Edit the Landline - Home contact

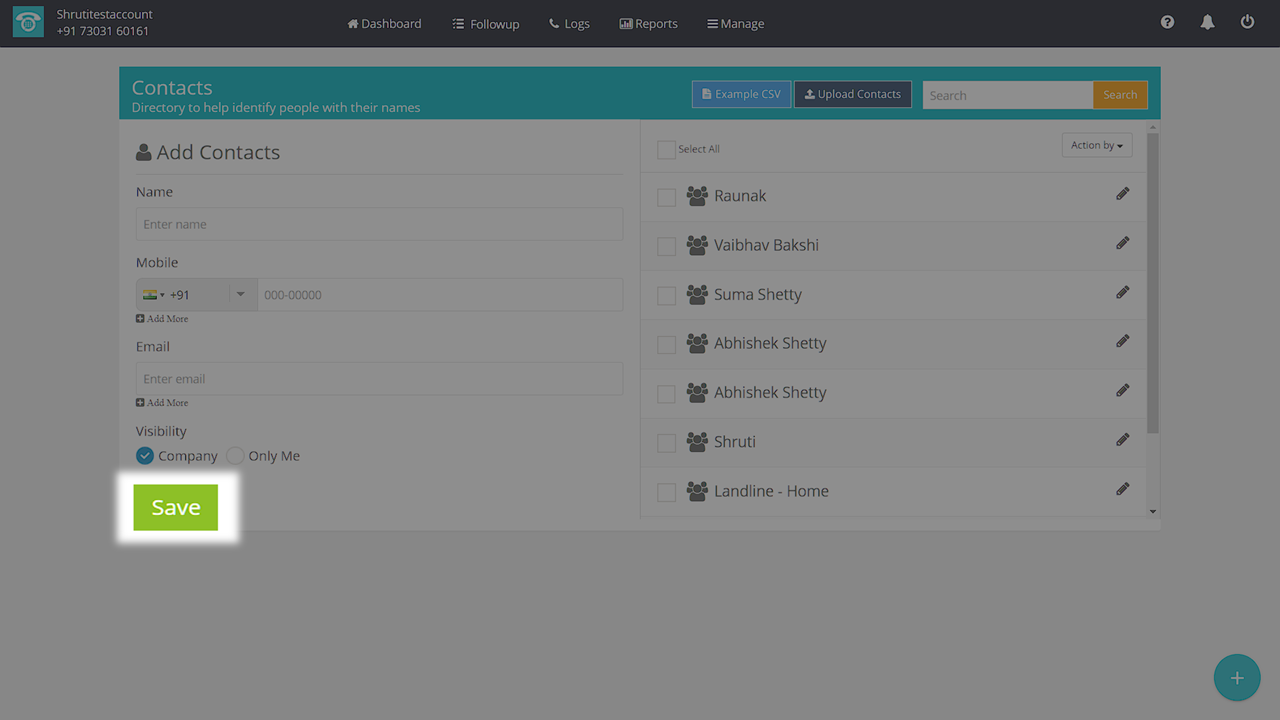(1122, 489)
